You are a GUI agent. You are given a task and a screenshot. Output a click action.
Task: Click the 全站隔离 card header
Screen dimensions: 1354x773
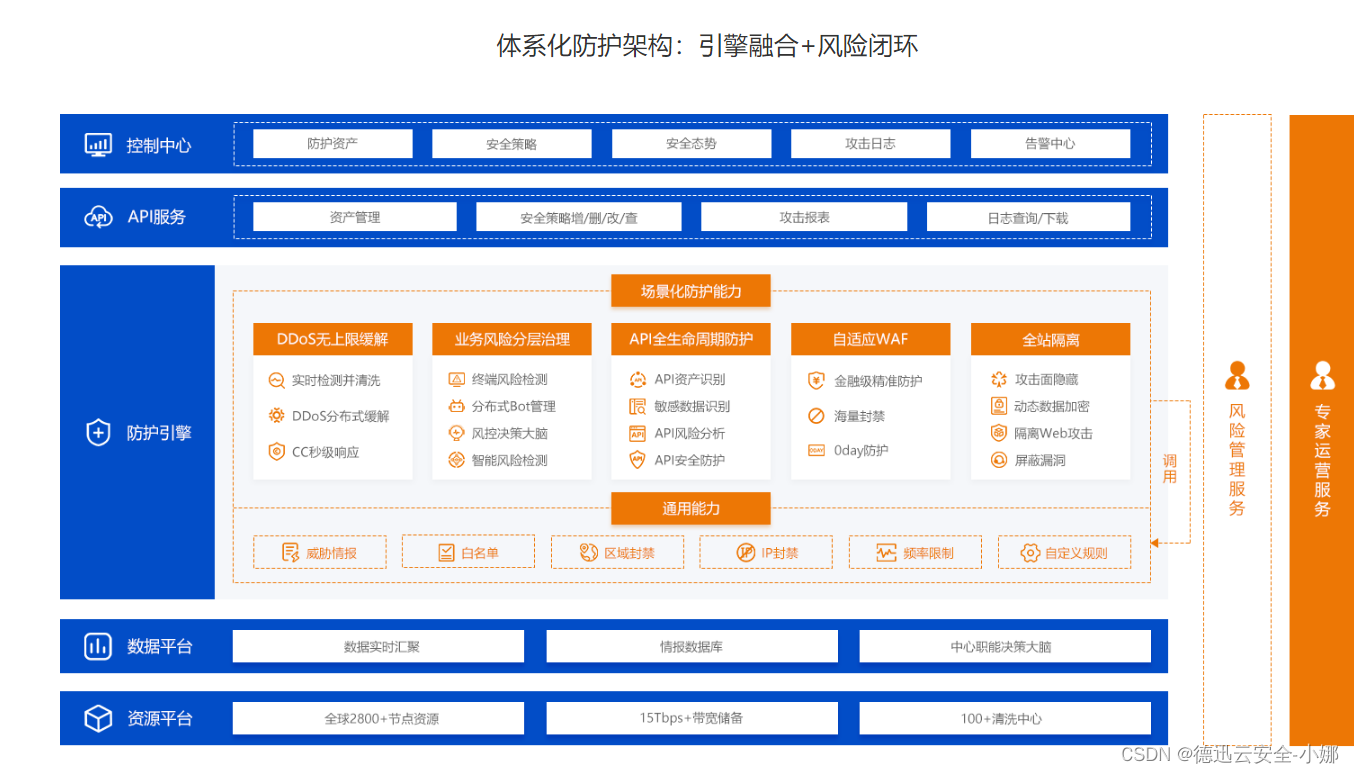[x=1050, y=339]
